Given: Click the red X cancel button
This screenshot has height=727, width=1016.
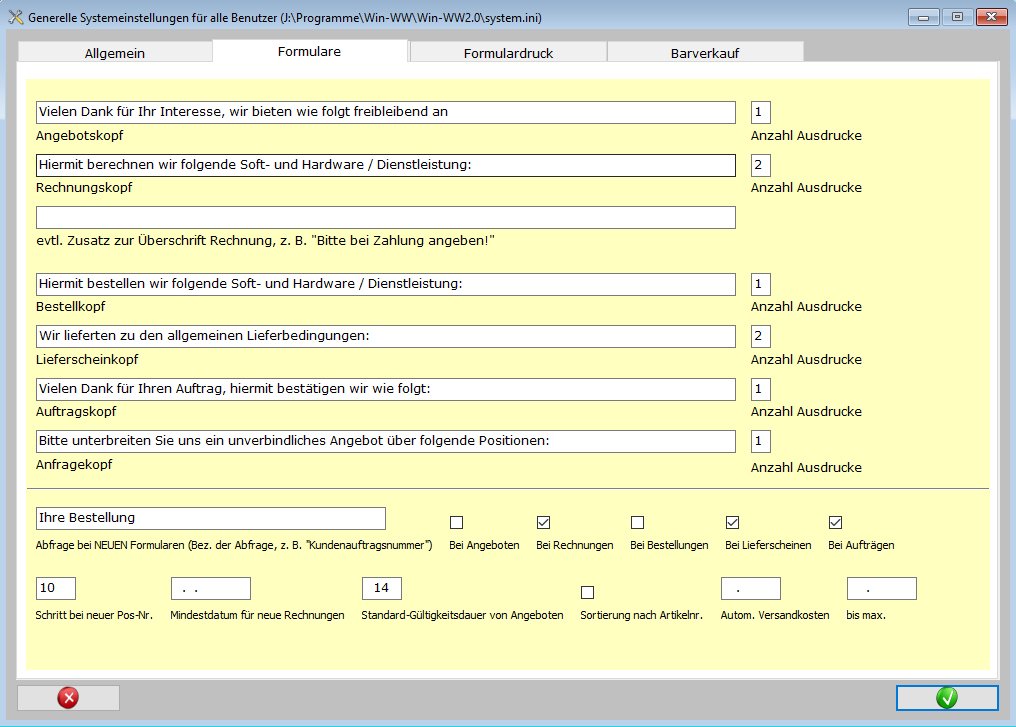Looking at the screenshot, I should coord(68,698).
